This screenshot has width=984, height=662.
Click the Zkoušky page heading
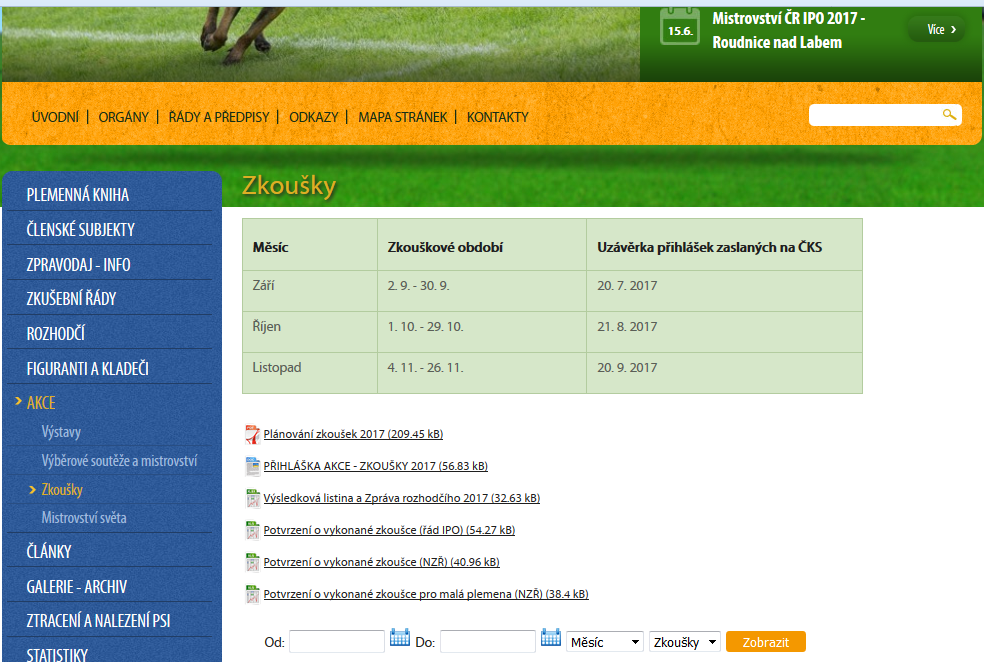289,186
